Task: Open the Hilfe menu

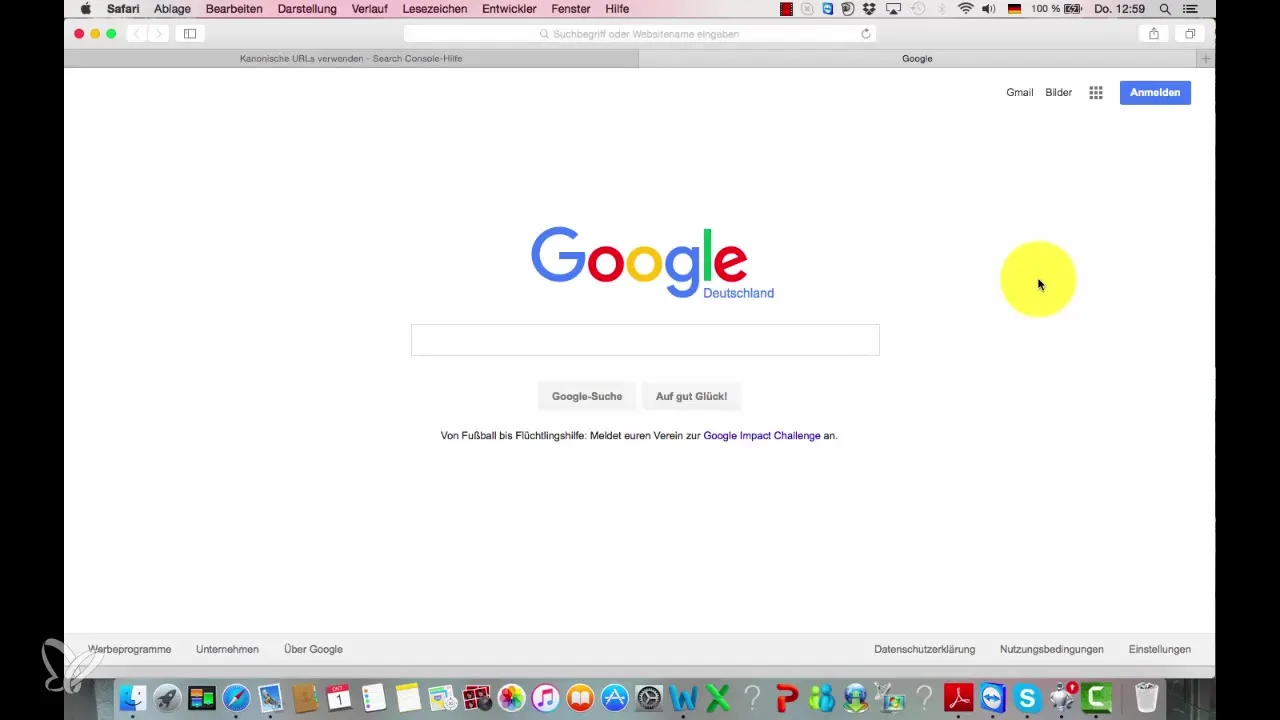Action: [x=617, y=9]
